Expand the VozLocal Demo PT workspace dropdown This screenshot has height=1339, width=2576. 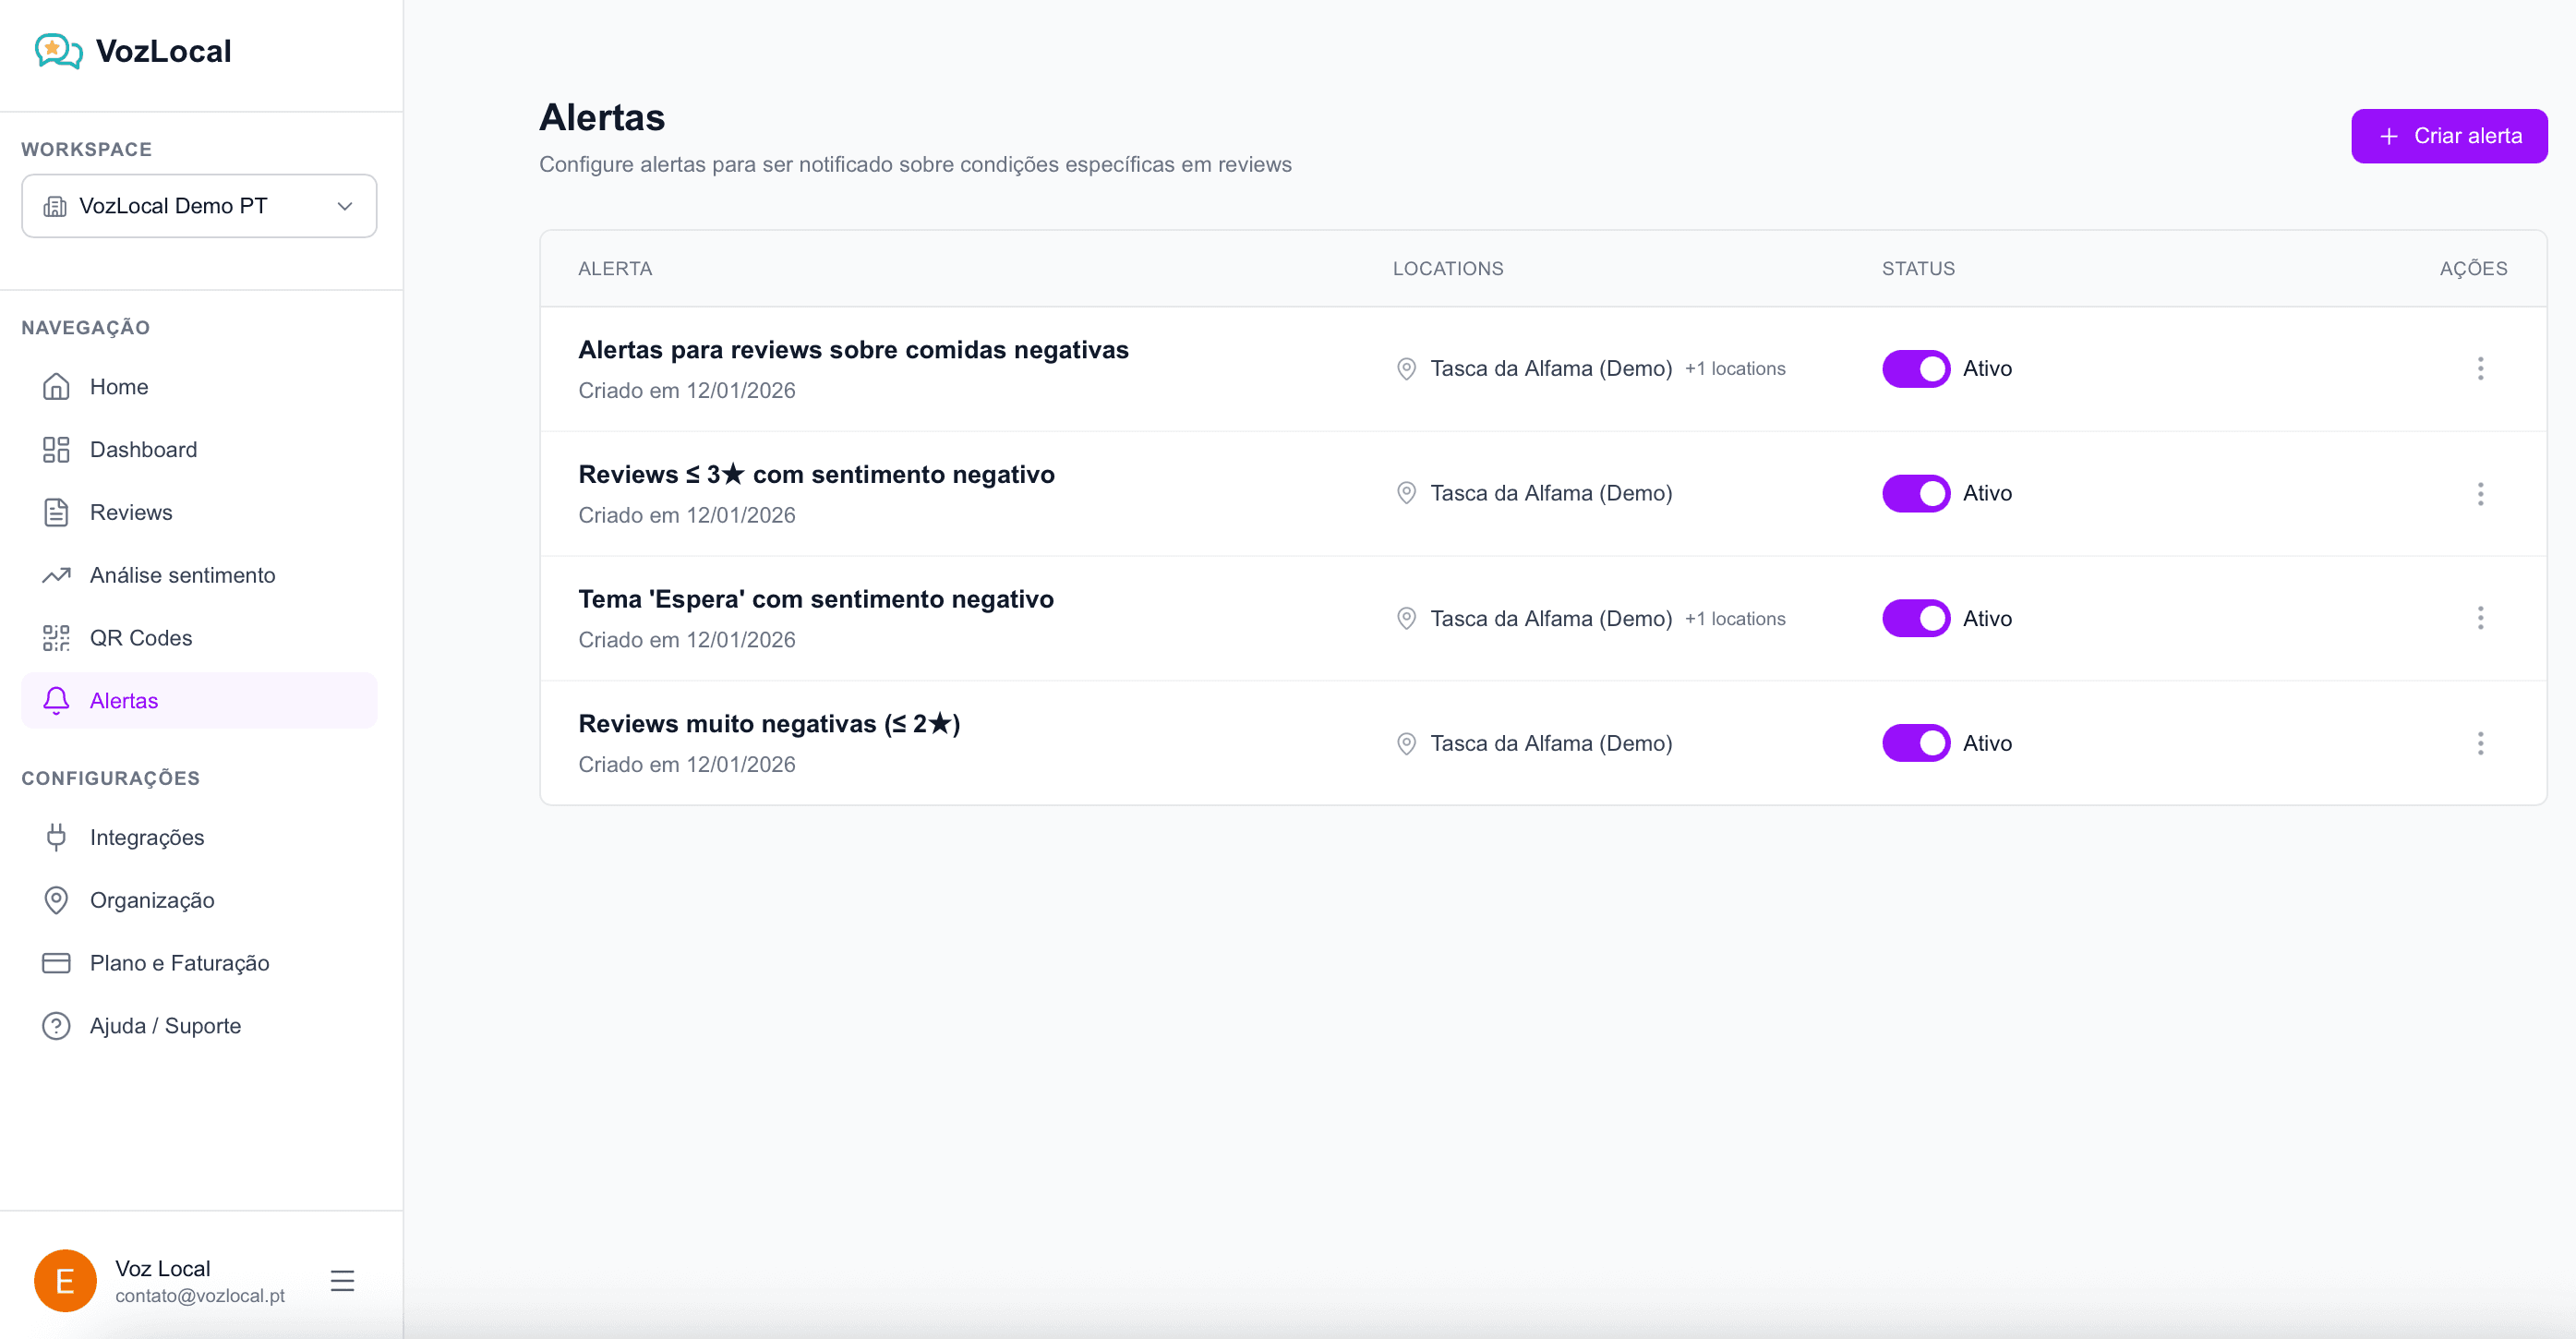click(199, 206)
